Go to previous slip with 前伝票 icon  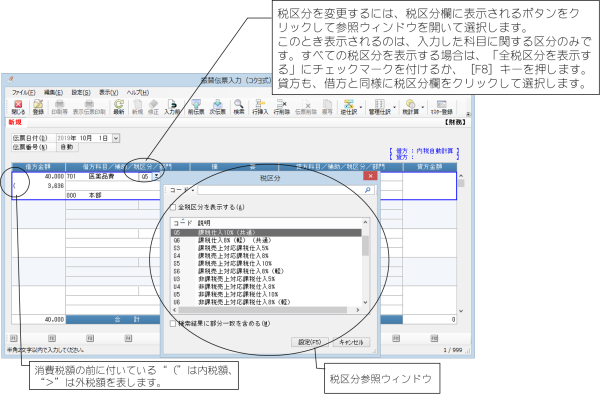[x=196, y=107]
